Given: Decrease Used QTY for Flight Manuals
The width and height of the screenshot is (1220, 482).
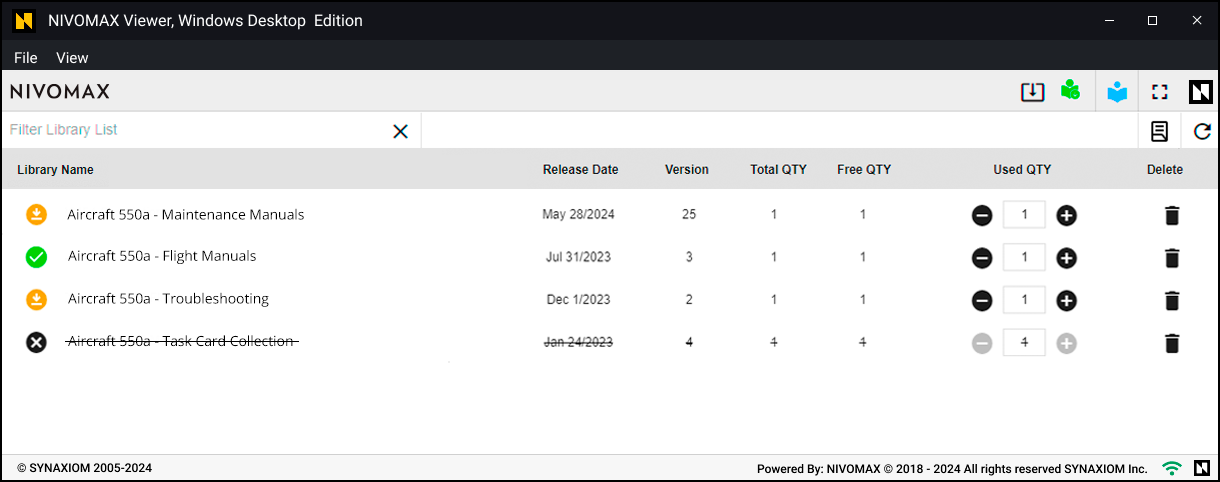Looking at the screenshot, I should click(x=982, y=258).
